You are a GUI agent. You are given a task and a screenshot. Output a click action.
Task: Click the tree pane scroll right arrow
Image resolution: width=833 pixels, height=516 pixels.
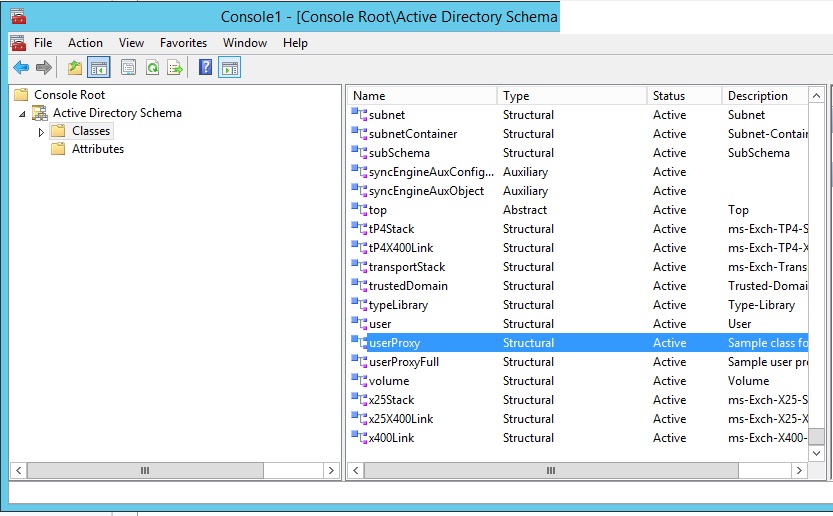coord(331,470)
